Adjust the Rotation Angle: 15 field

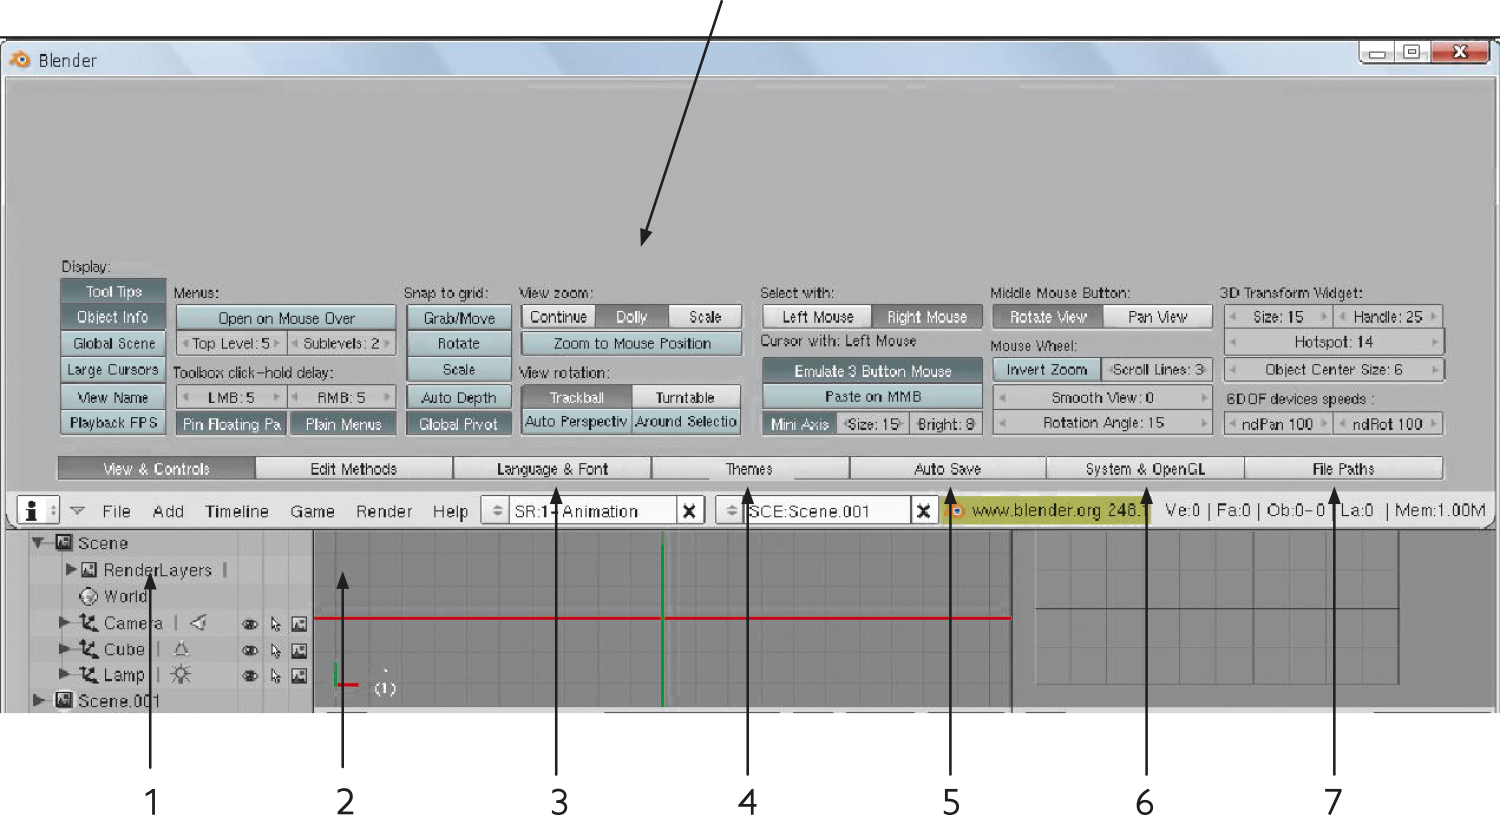click(x=1103, y=423)
